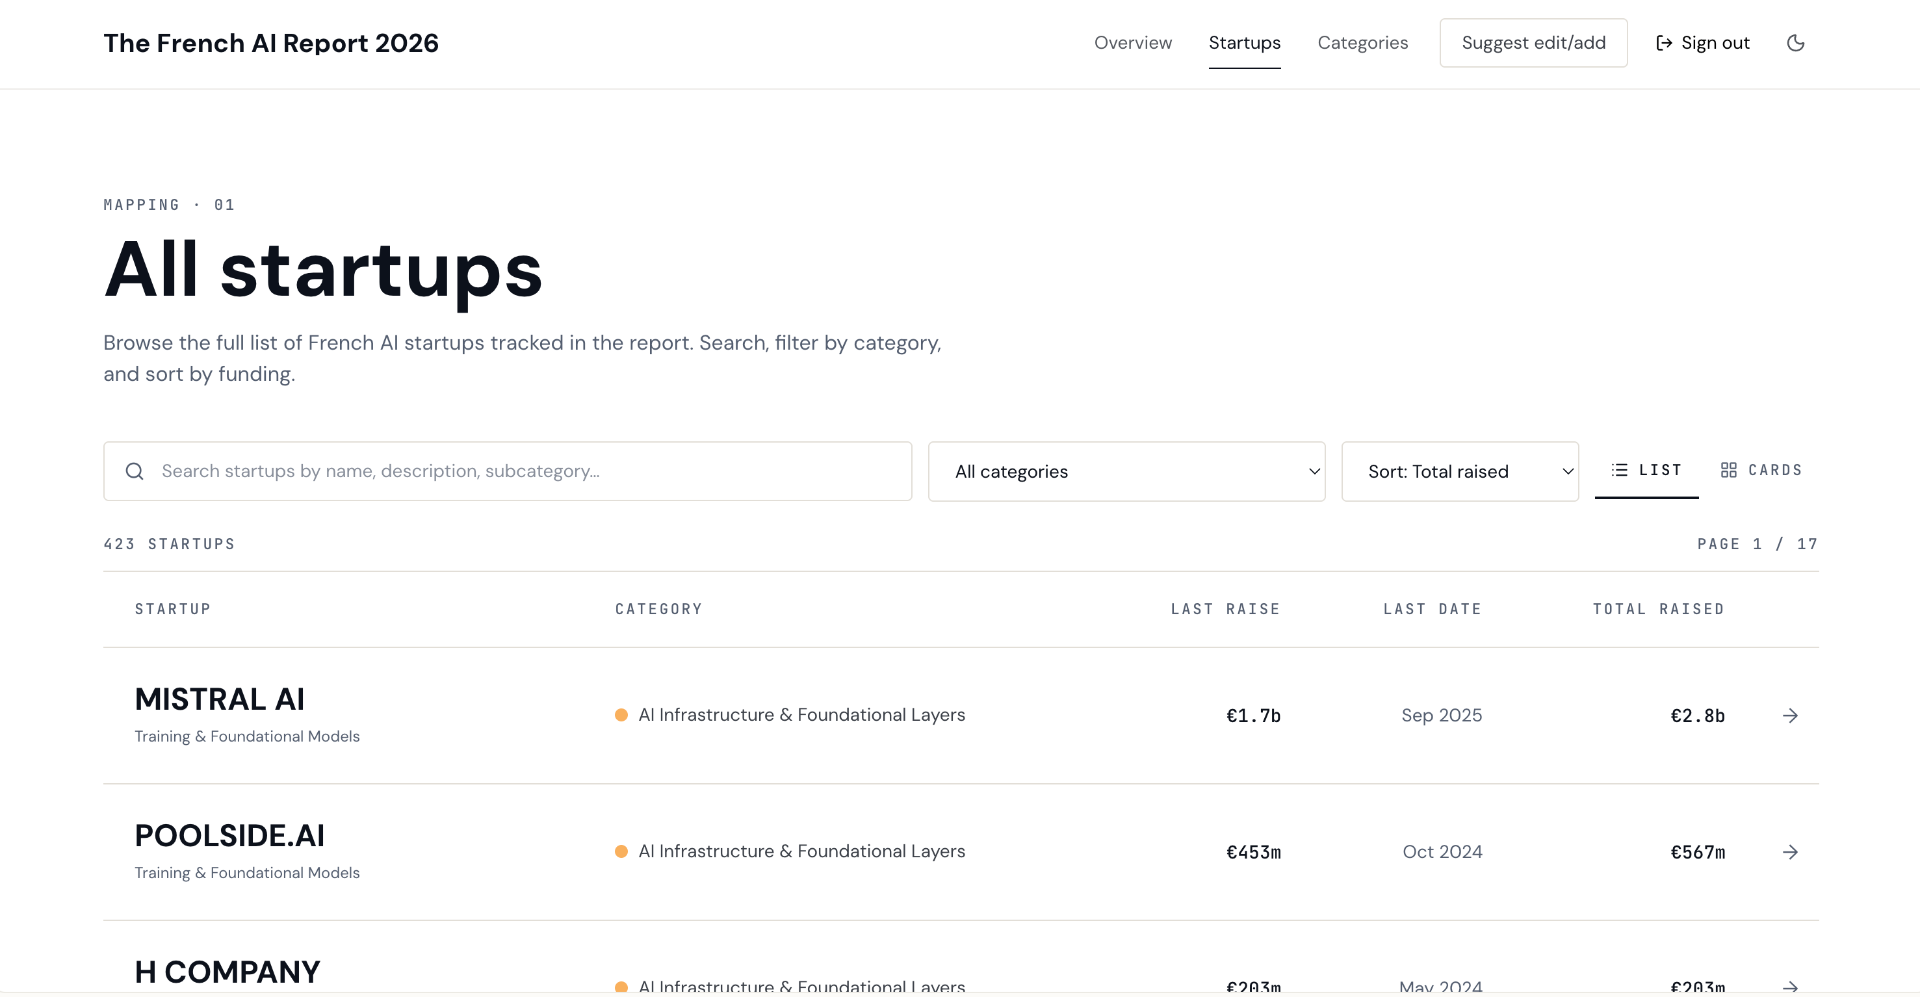Open the Categories nav tab

tap(1363, 43)
